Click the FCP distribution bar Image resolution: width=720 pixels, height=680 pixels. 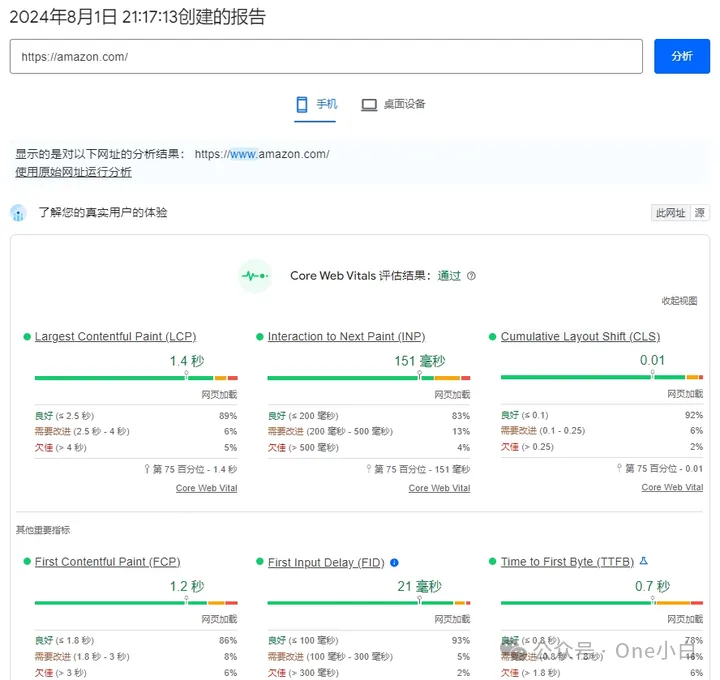pyautogui.click(x=136, y=603)
